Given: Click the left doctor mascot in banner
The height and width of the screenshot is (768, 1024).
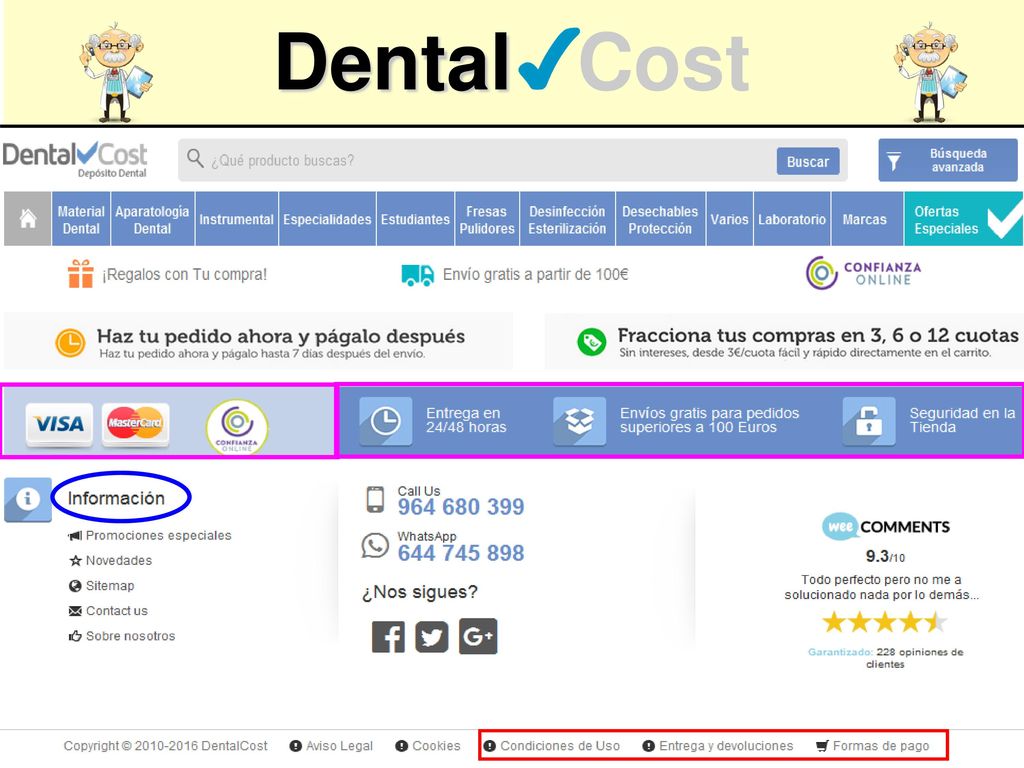Looking at the screenshot, I should [x=117, y=72].
